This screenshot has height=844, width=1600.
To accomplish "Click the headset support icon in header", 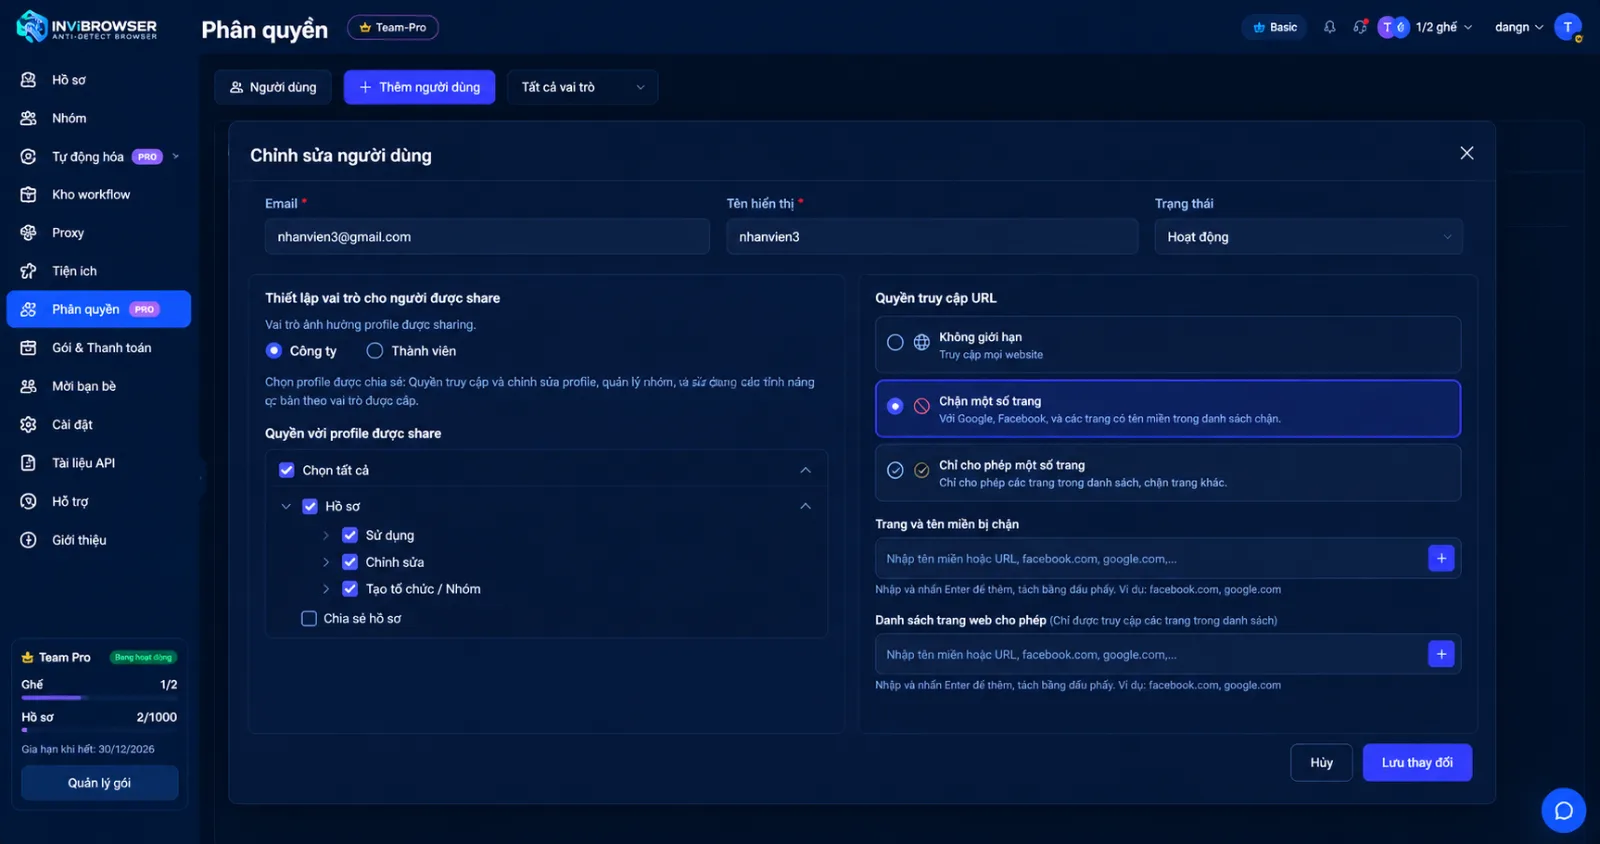I will [x=1360, y=27].
